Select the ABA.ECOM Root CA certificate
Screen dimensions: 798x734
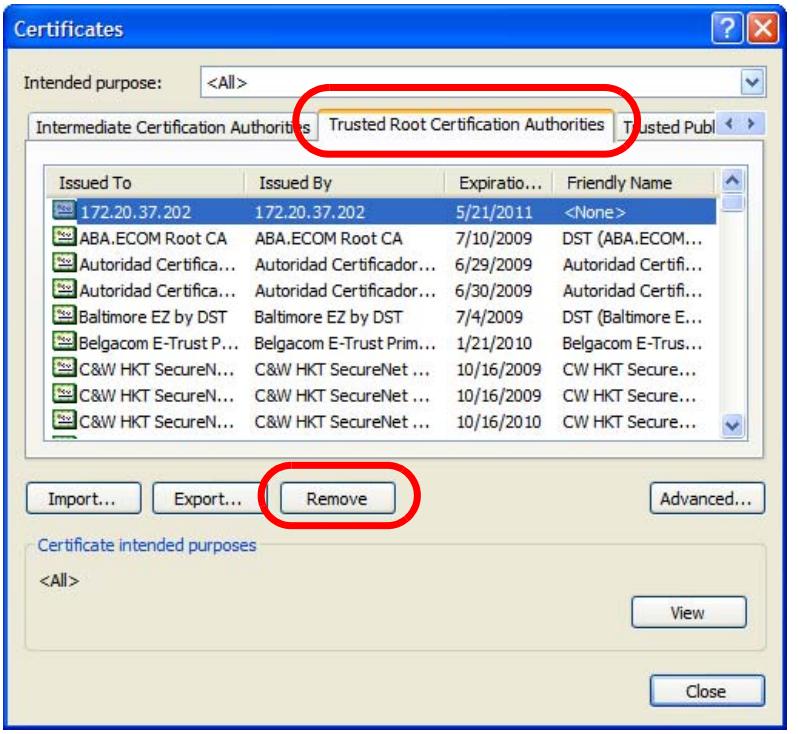384,238
